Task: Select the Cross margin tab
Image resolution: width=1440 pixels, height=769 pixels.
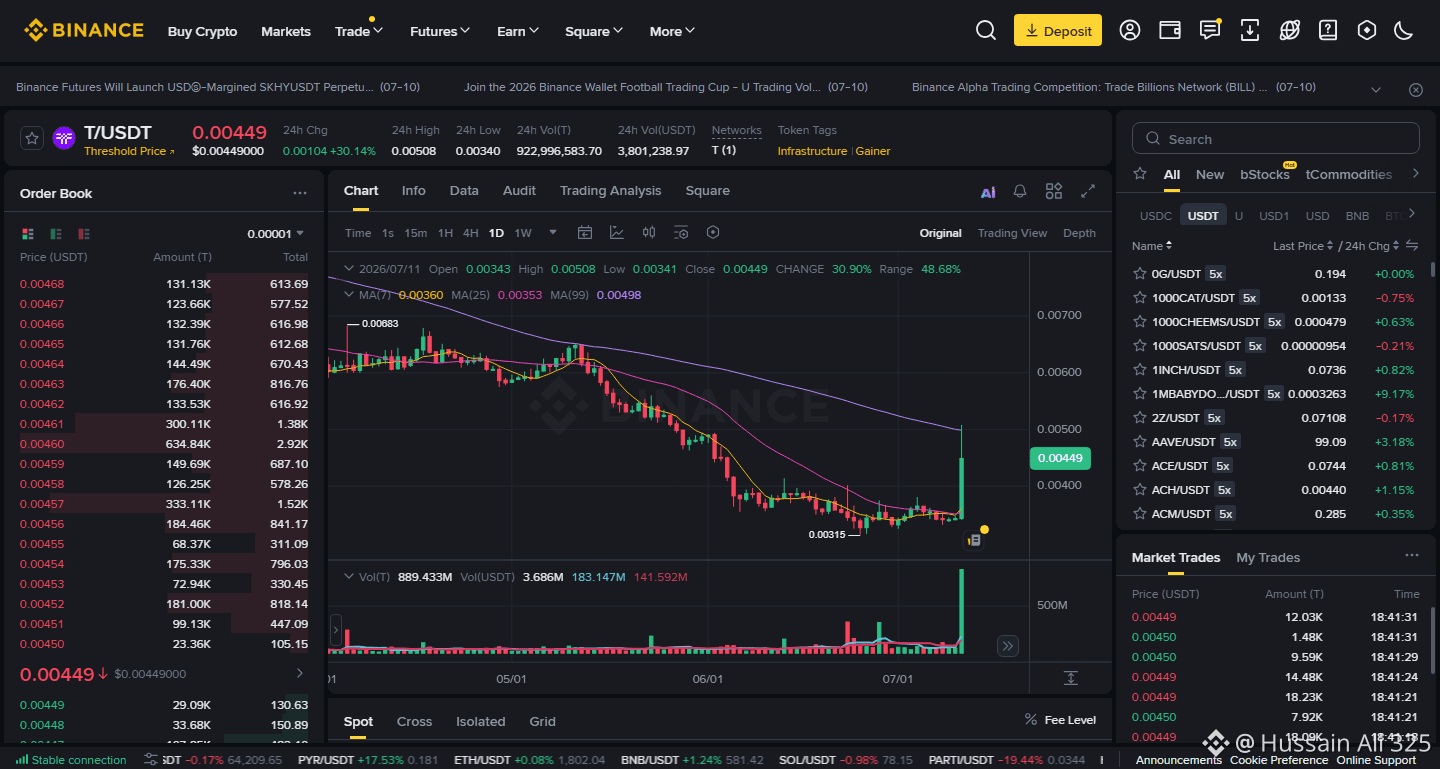Action: click(x=414, y=721)
